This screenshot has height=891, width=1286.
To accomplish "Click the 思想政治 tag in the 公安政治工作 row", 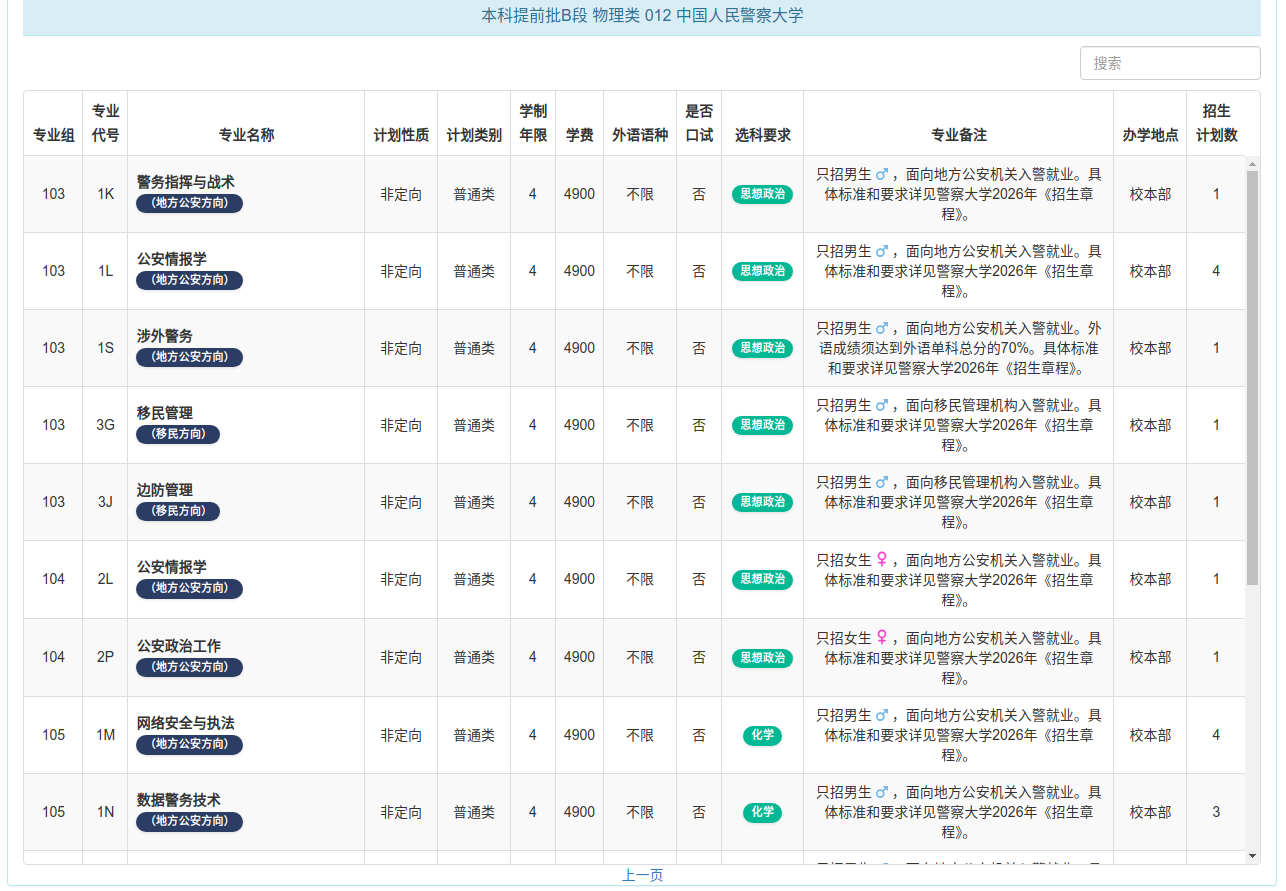I will click(762, 658).
